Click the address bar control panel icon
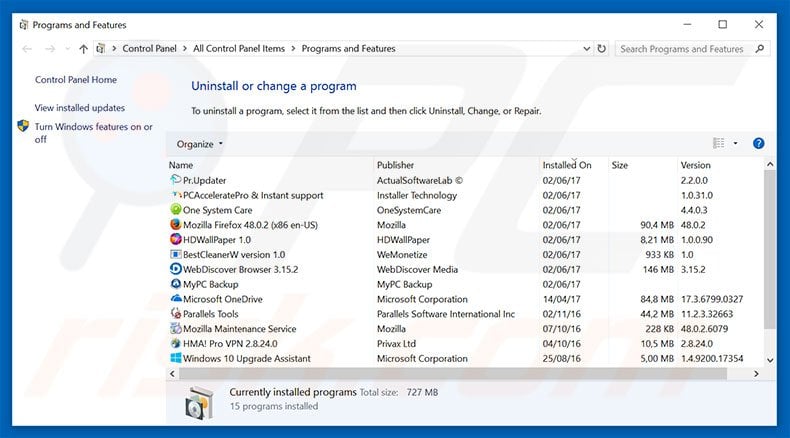Image resolution: width=790 pixels, height=438 pixels. coord(101,49)
